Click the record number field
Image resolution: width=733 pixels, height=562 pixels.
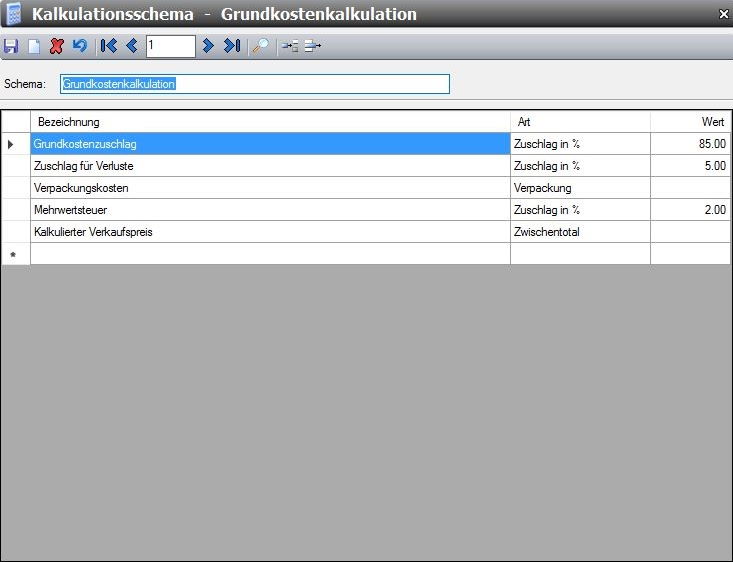[x=169, y=46]
